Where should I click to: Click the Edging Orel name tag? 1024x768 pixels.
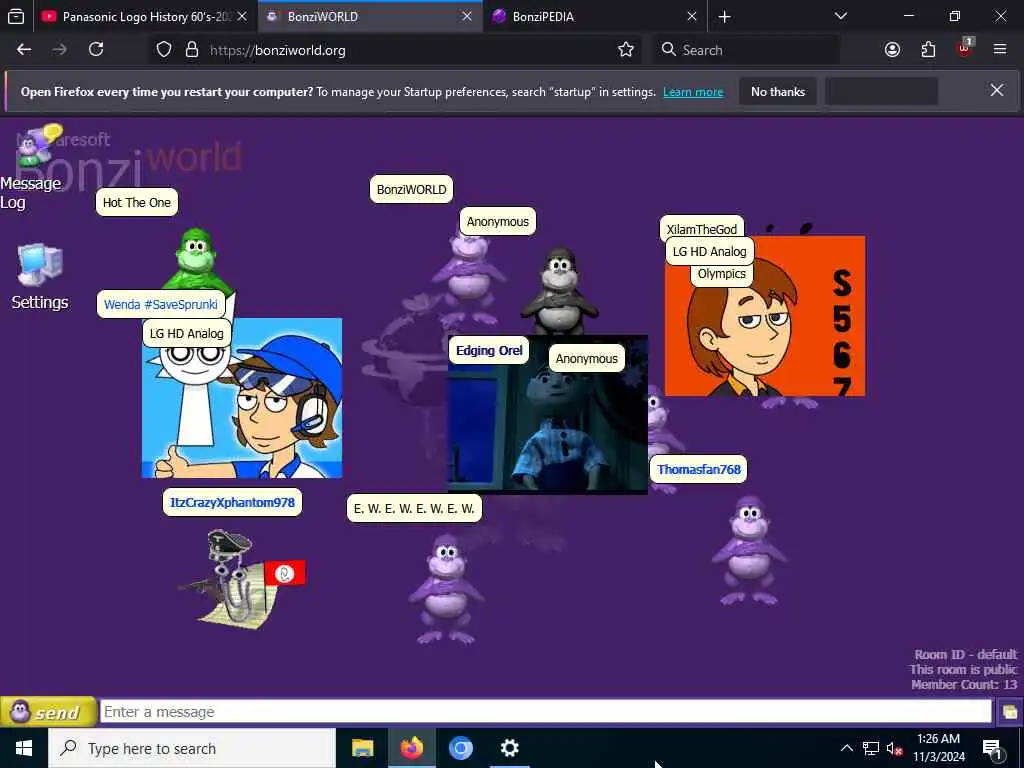coord(489,351)
